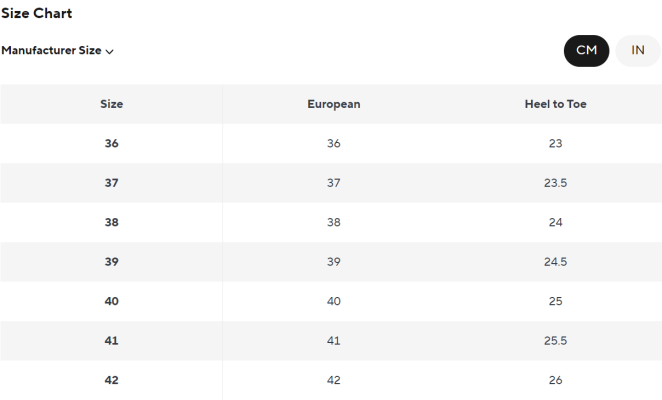Click size 40 row label
This screenshot has height=400, width=662.
point(111,301)
